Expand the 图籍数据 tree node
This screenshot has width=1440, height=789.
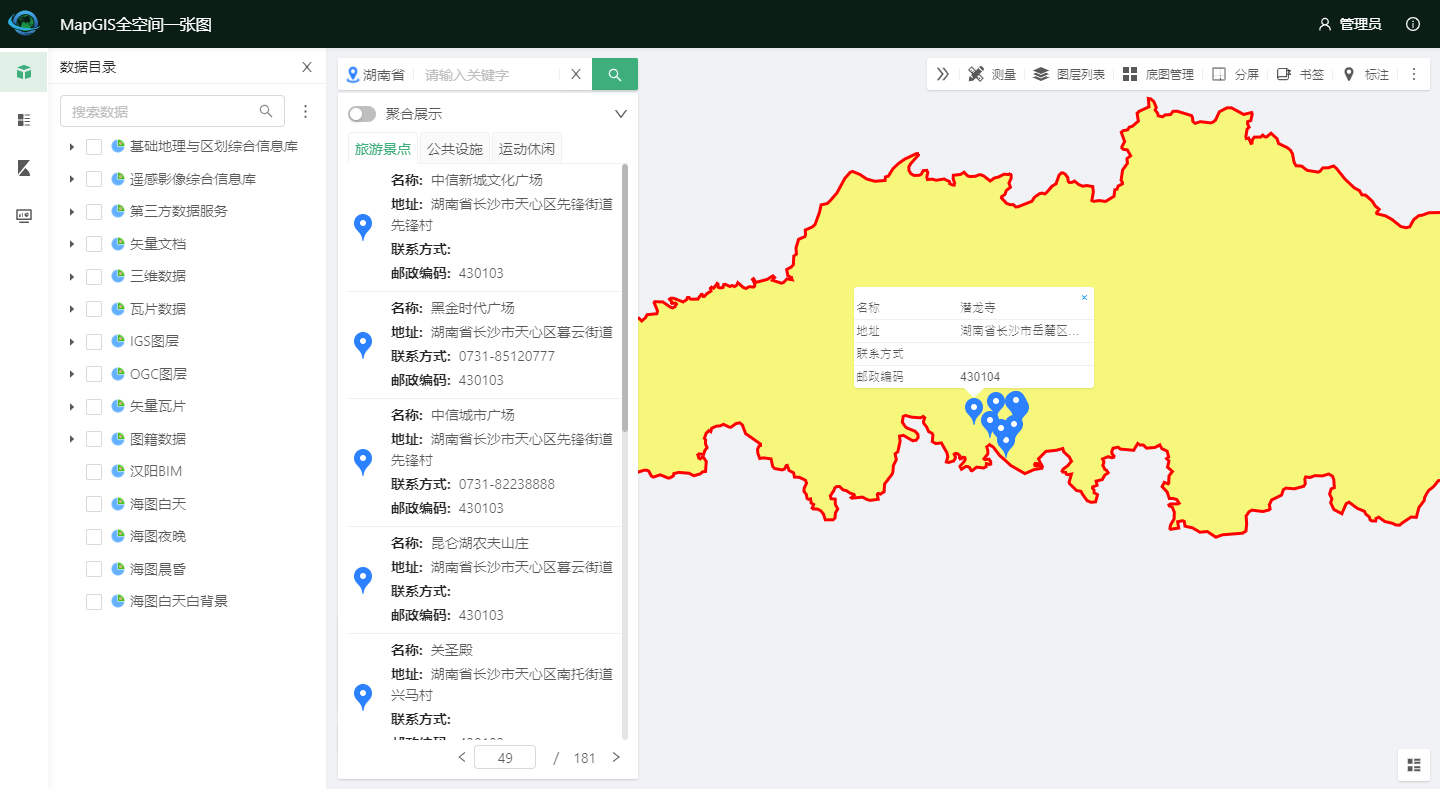(x=71, y=439)
